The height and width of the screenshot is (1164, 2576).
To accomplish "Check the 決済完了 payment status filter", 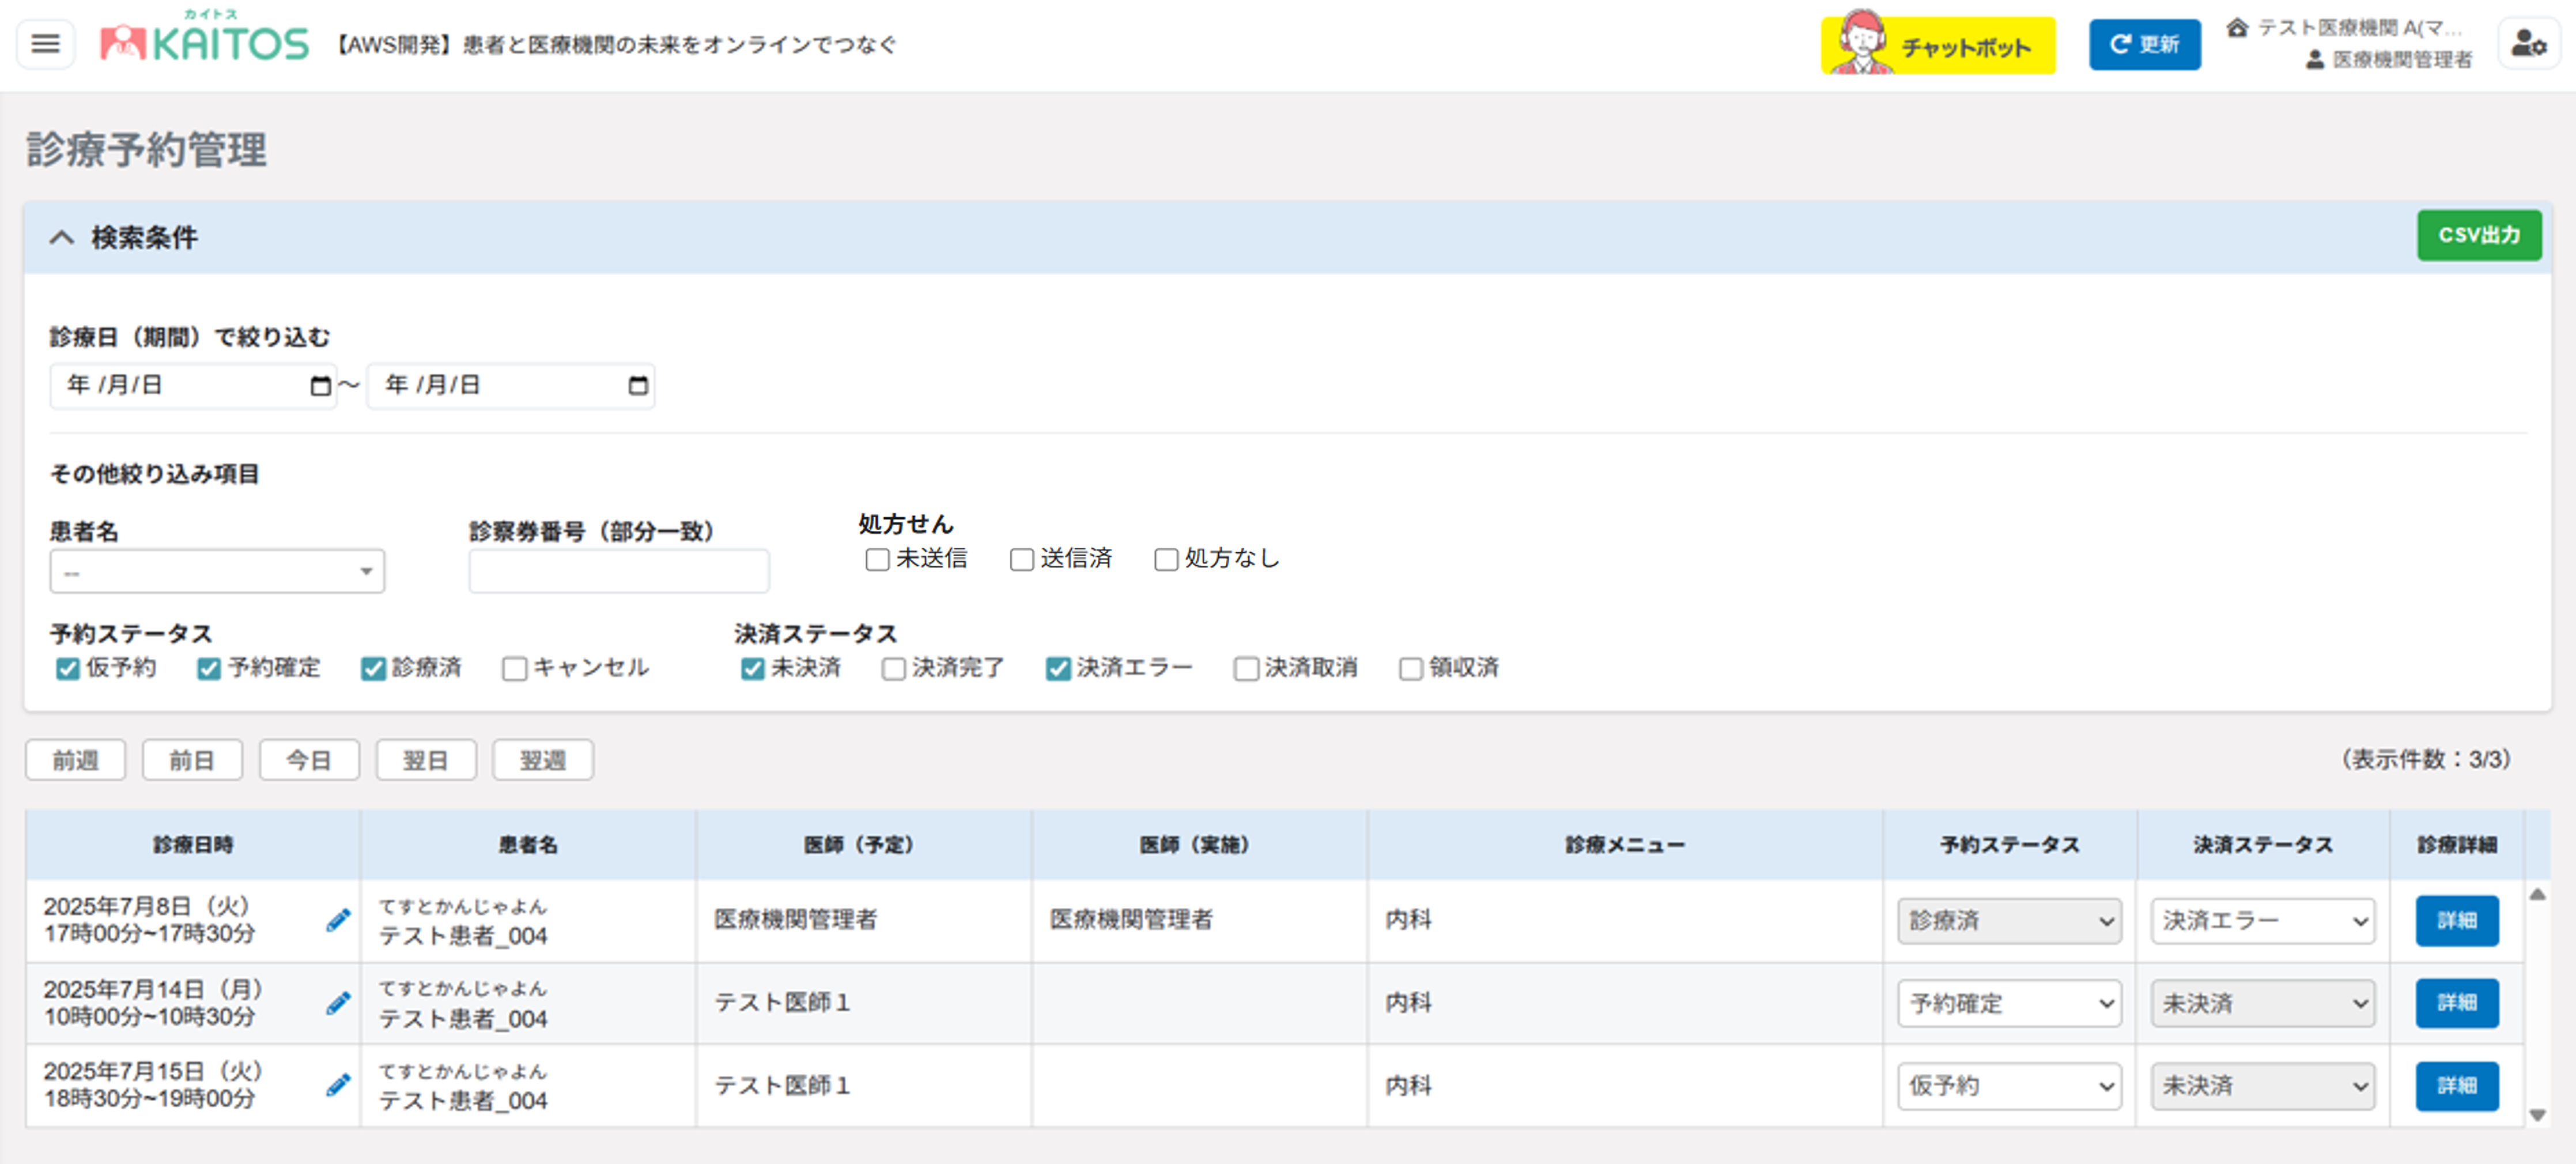I will point(893,668).
